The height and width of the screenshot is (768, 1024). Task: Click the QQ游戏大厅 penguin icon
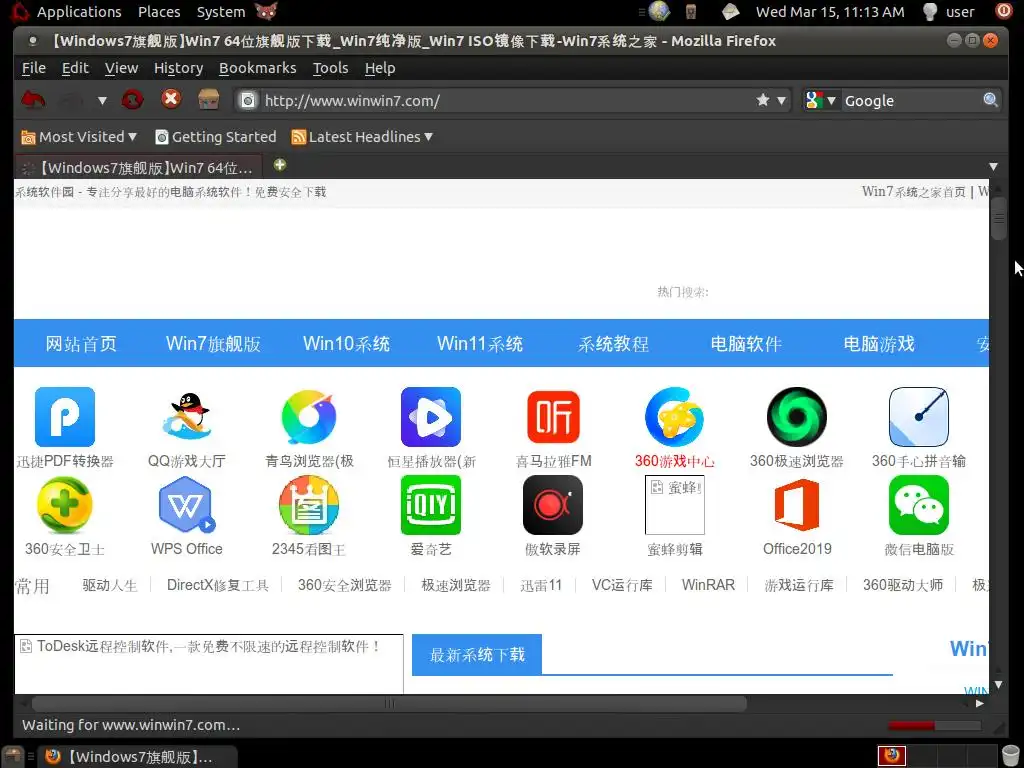tap(187, 417)
